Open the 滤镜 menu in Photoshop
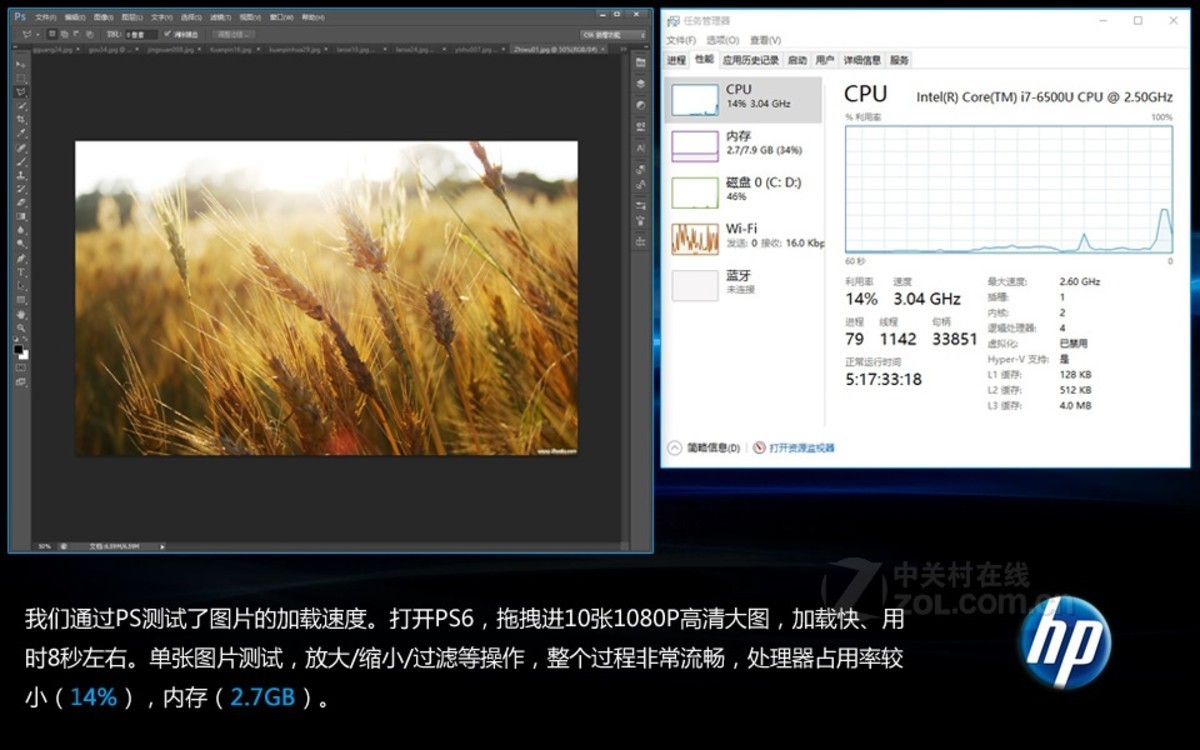 tap(219, 17)
